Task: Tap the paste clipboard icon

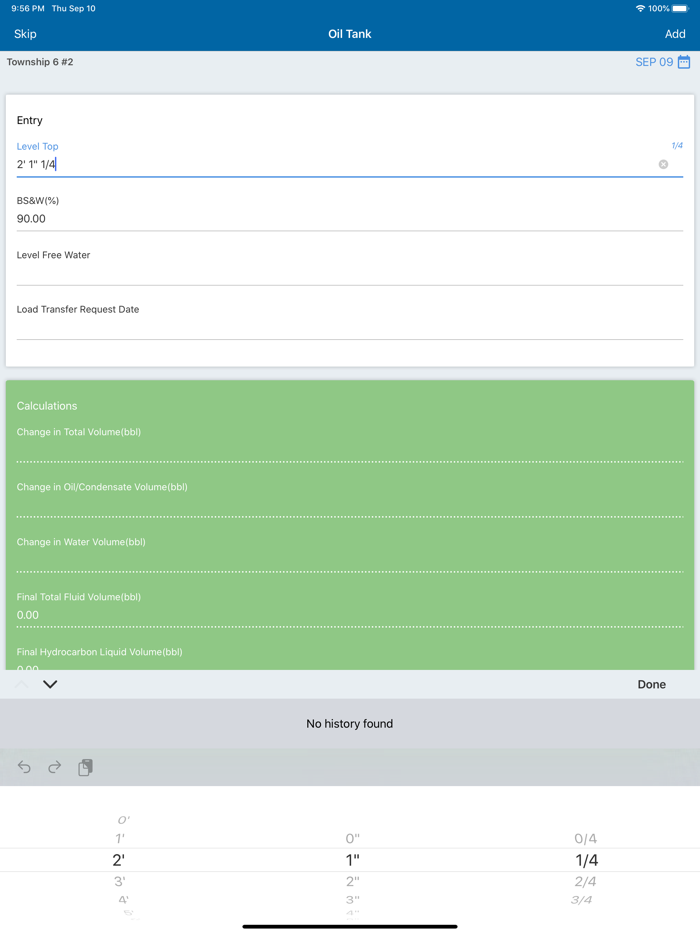Action: point(85,767)
